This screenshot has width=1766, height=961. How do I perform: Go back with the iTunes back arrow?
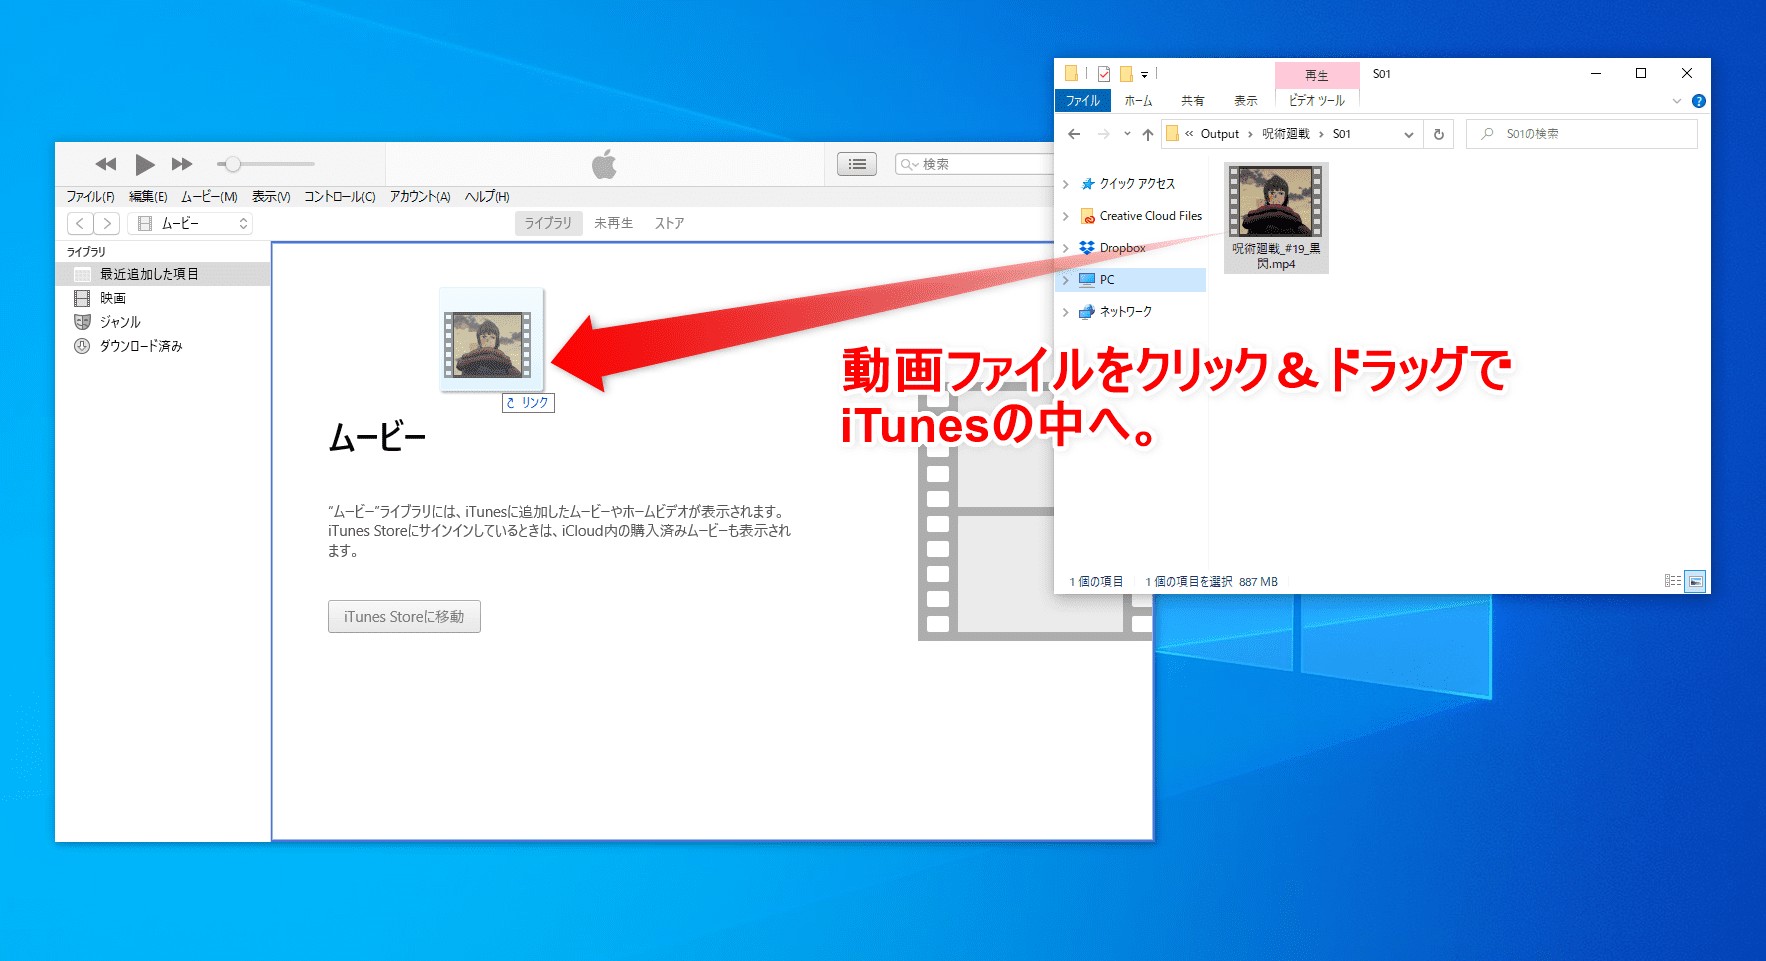tap(80, 223)
